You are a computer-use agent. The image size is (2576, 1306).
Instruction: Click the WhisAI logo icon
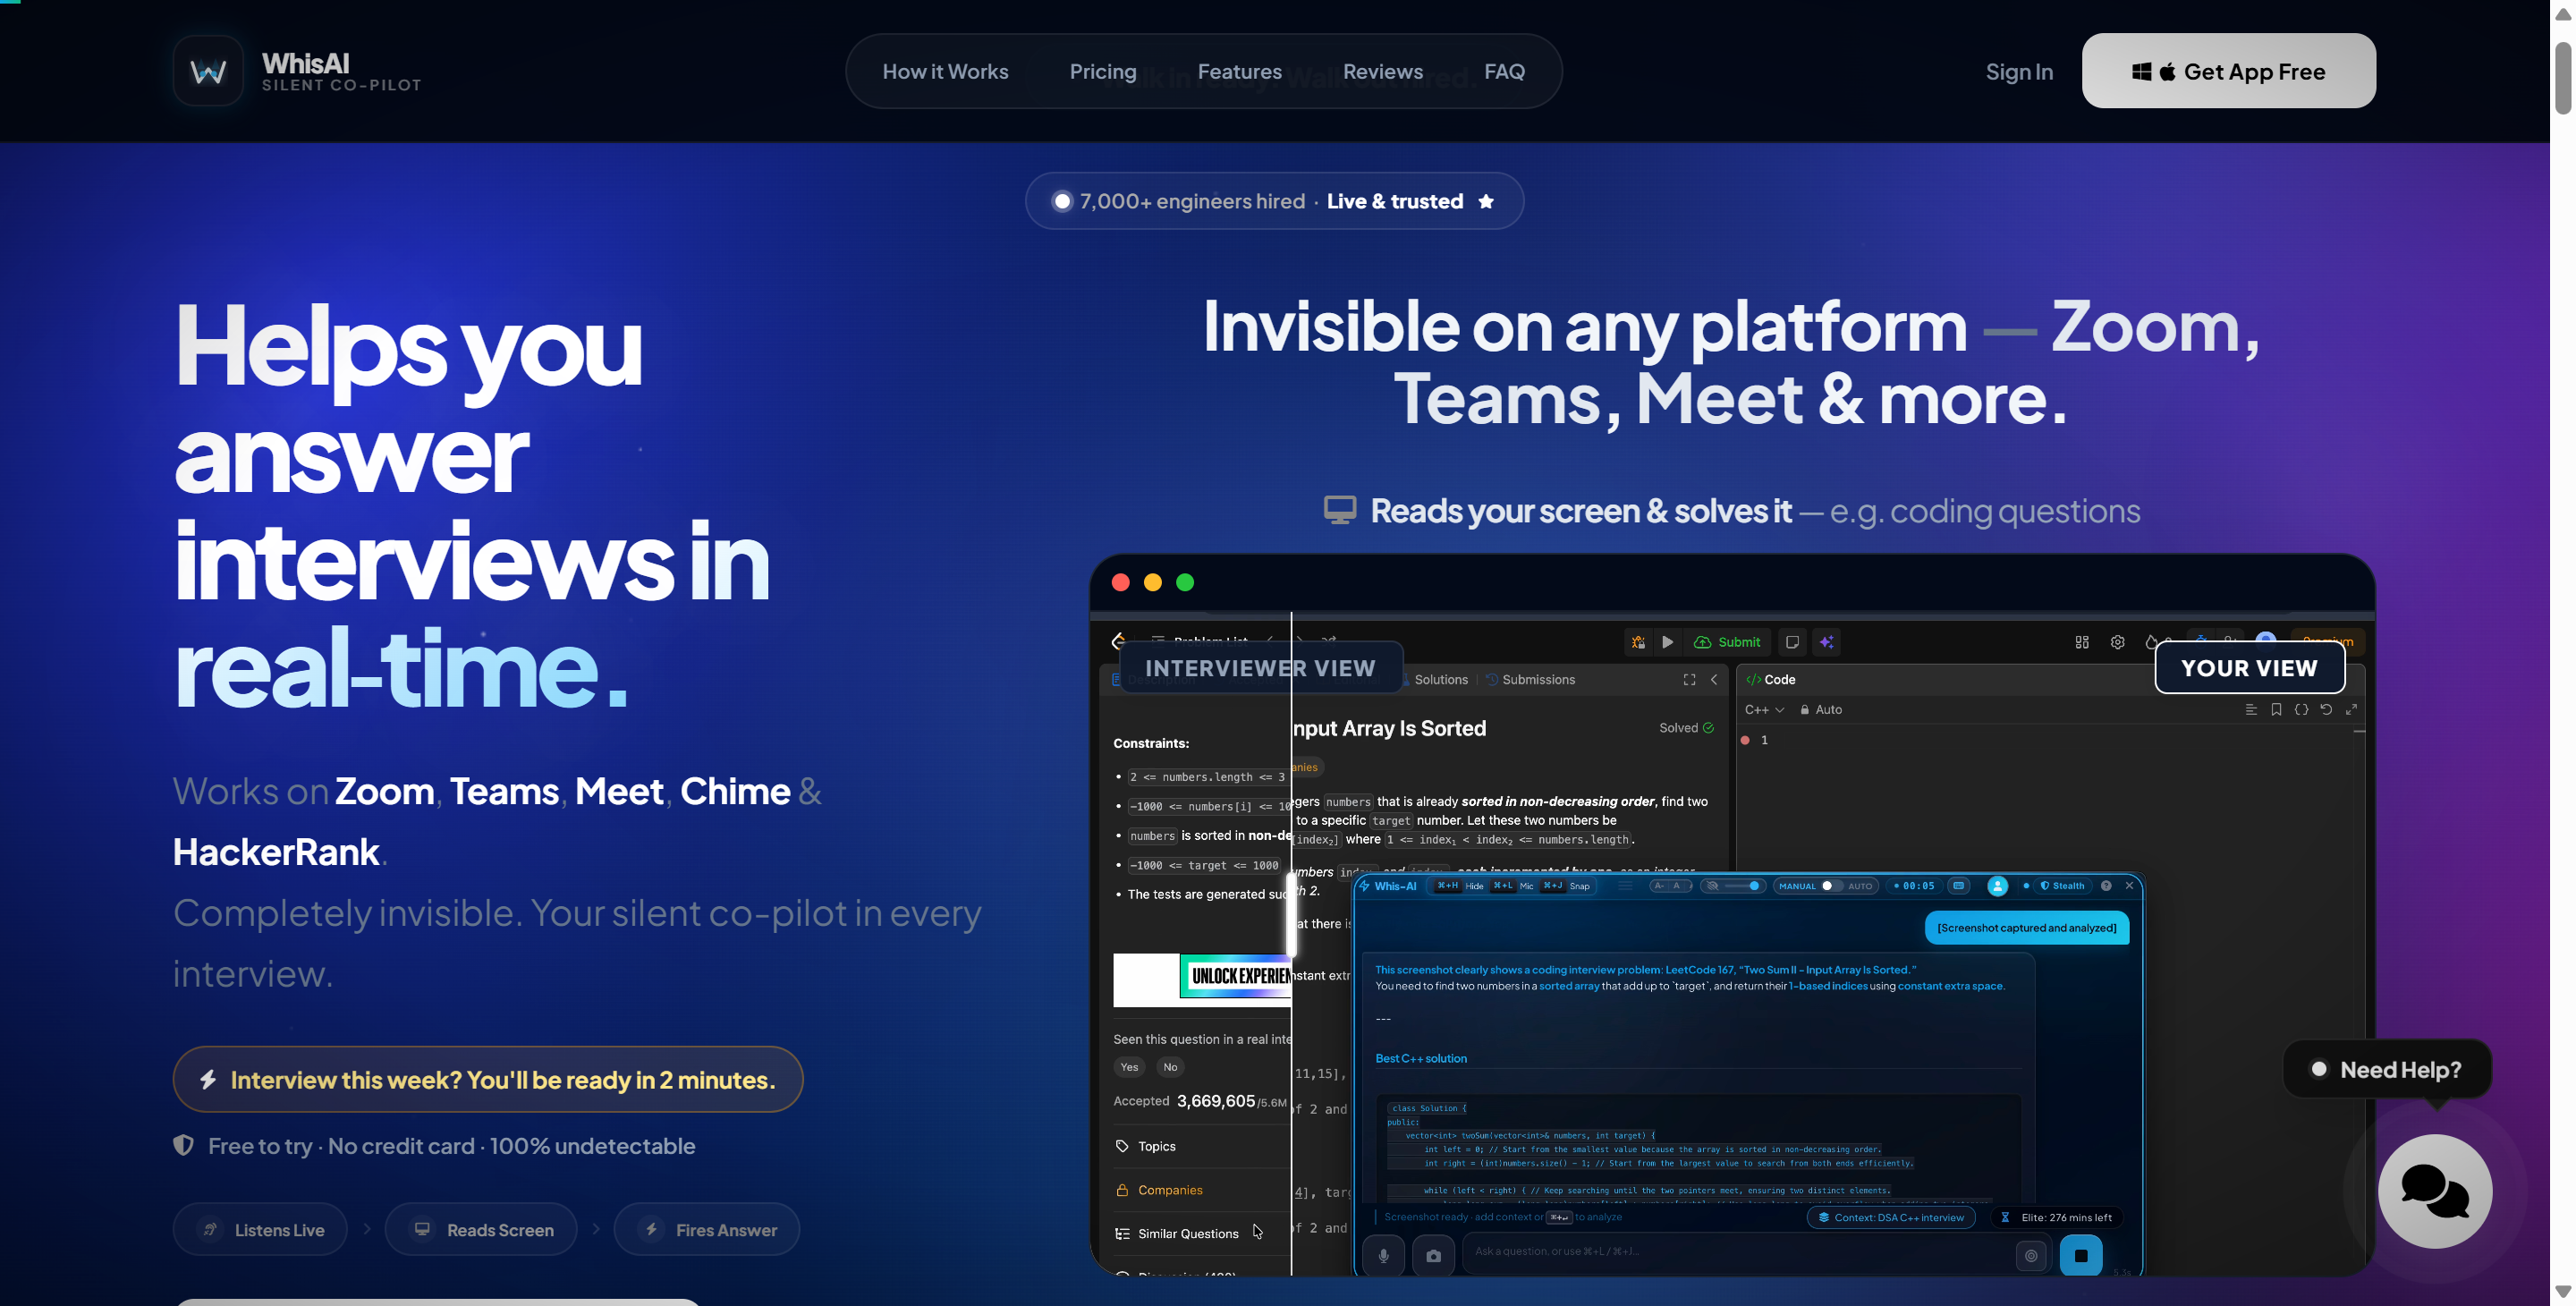208,71
